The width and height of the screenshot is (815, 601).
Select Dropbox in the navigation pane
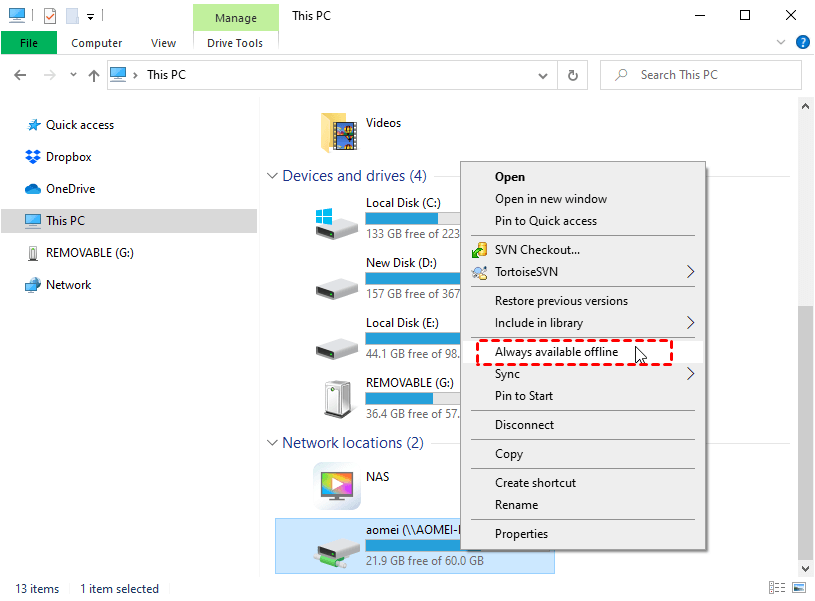68,157
